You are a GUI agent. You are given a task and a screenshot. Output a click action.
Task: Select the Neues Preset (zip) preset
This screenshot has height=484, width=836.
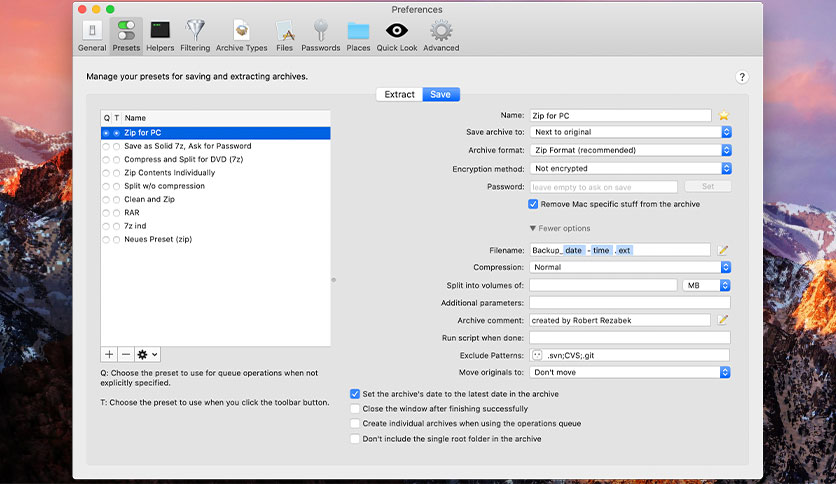pos(215,239)
